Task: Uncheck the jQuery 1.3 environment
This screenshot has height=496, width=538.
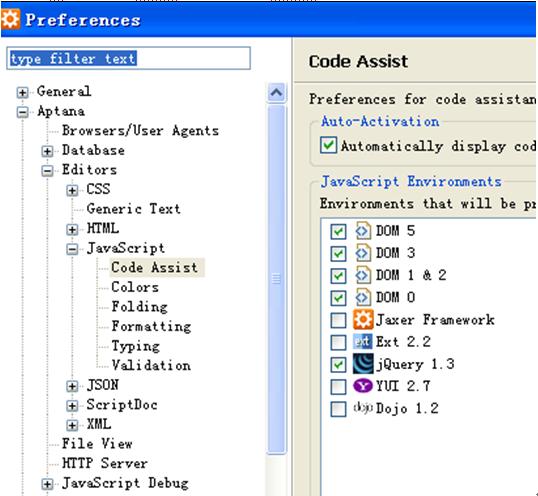Action: 338,365
